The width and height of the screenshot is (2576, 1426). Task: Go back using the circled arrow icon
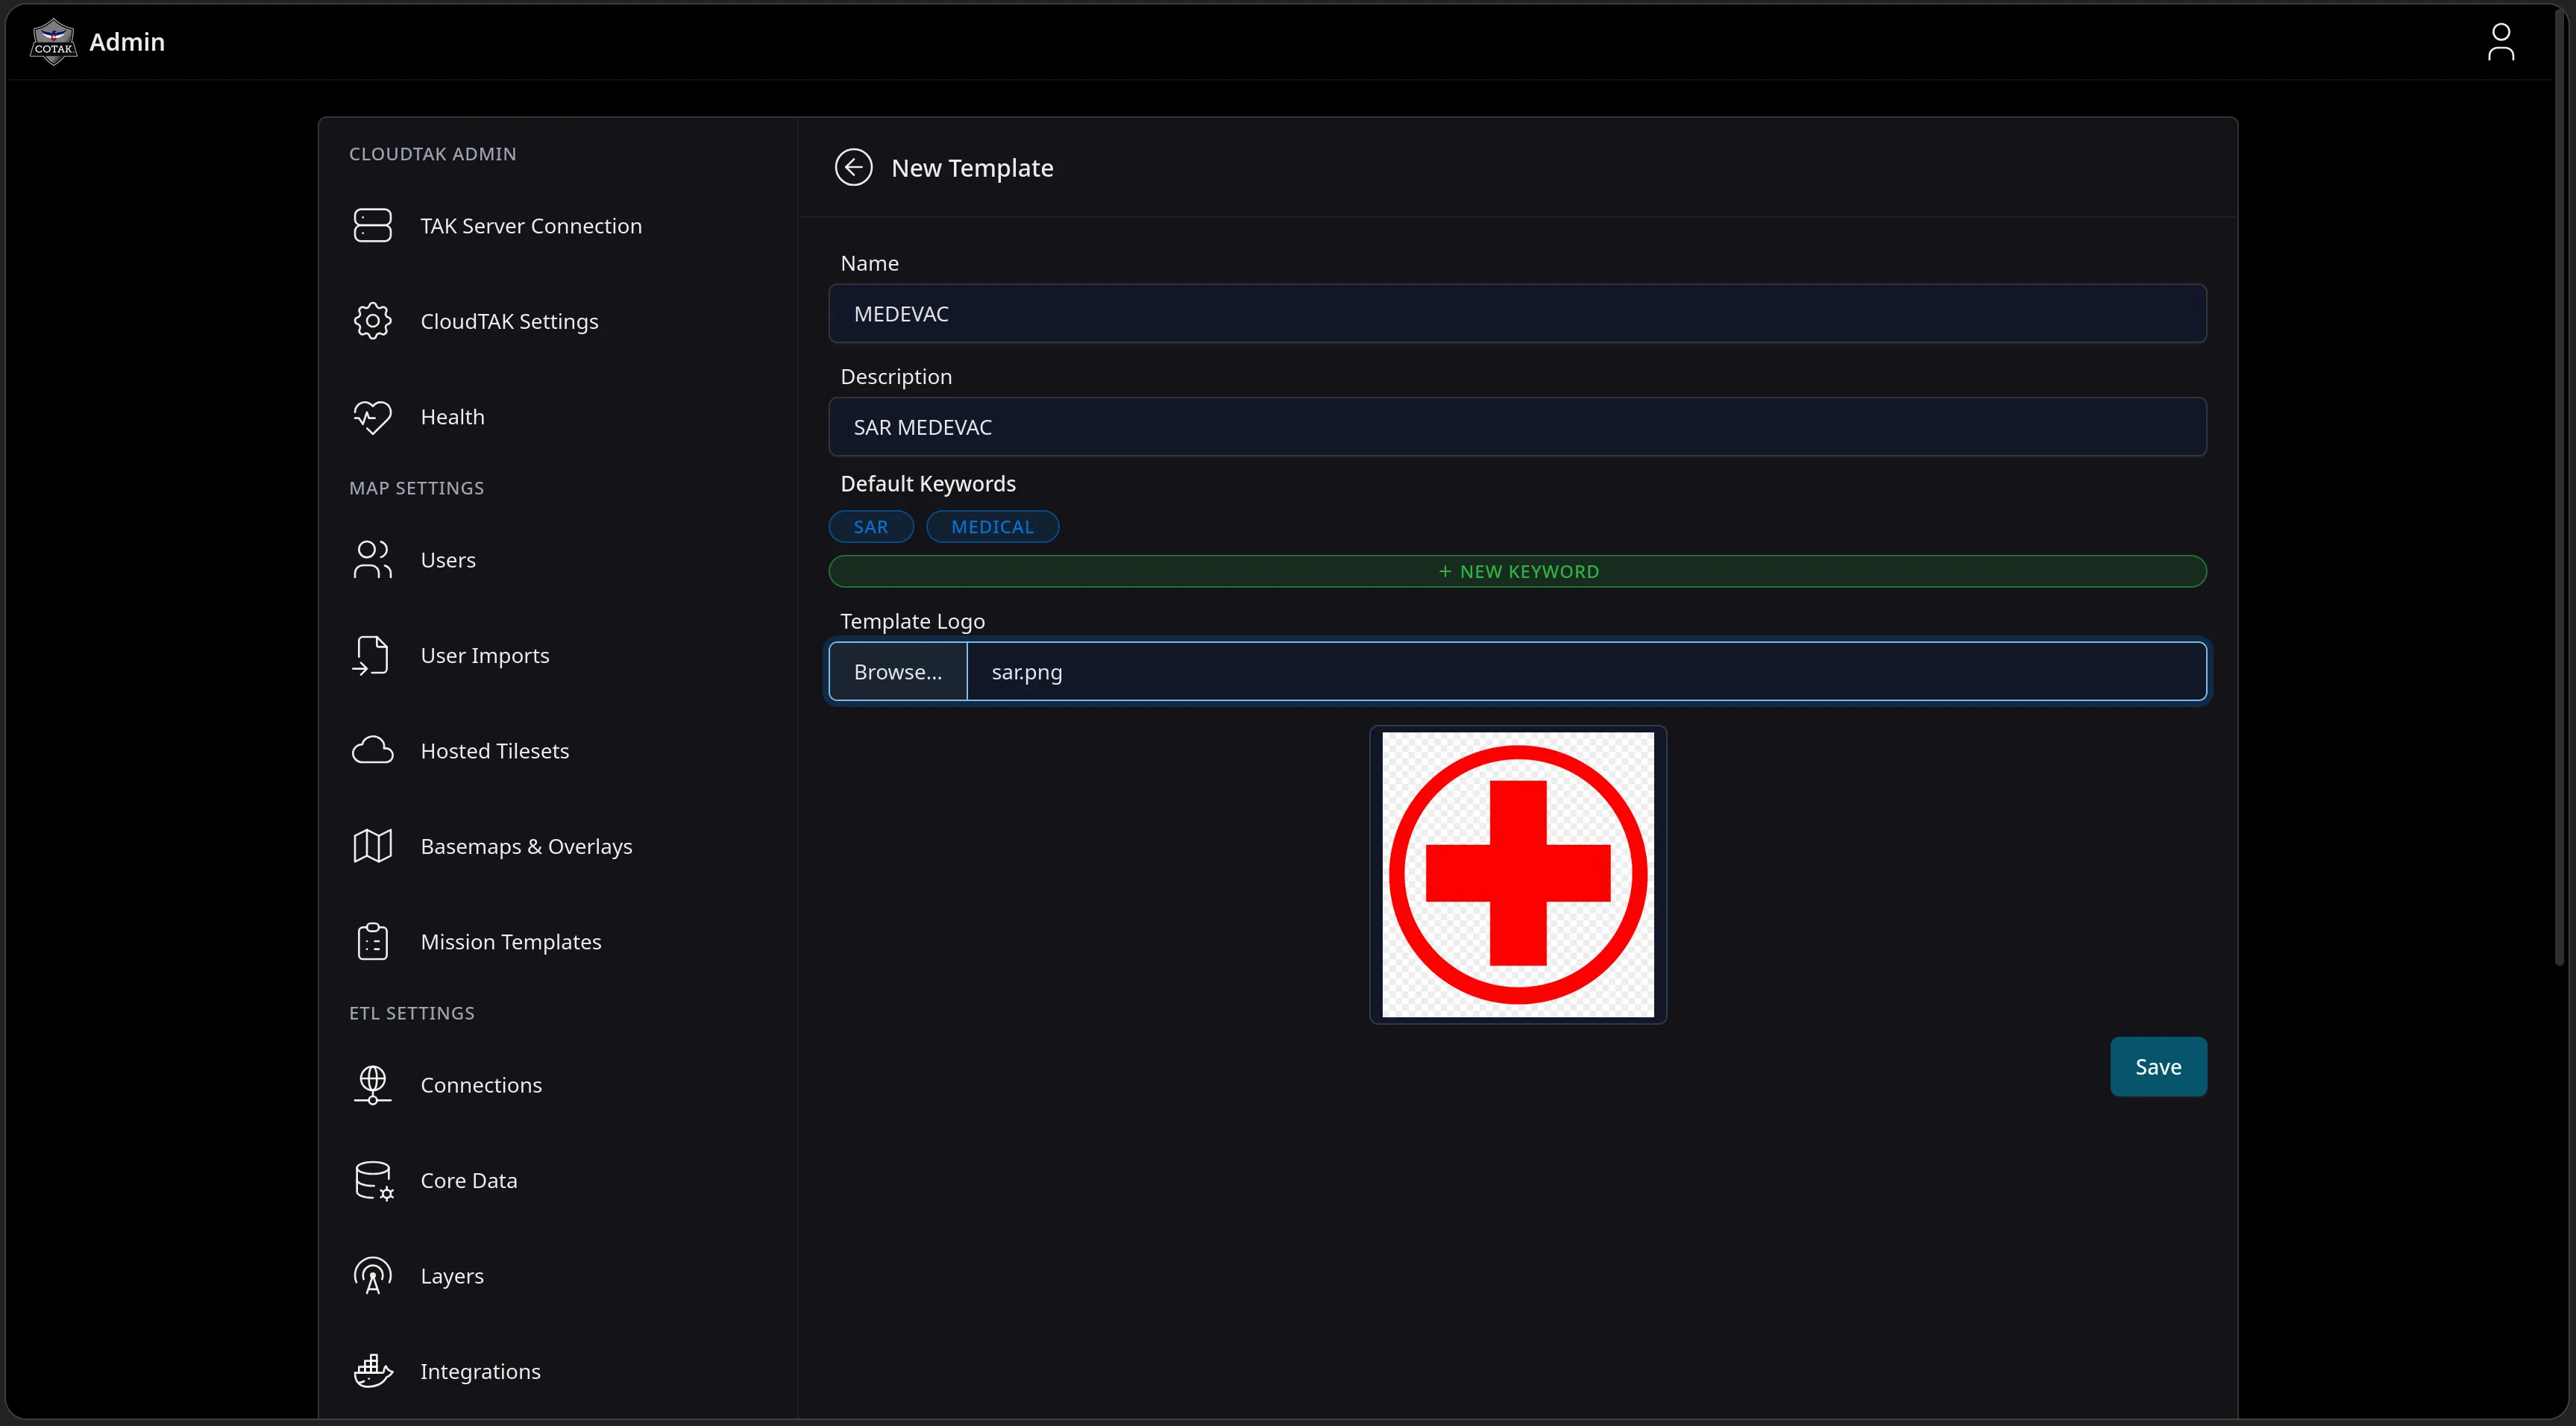[853, 167]
